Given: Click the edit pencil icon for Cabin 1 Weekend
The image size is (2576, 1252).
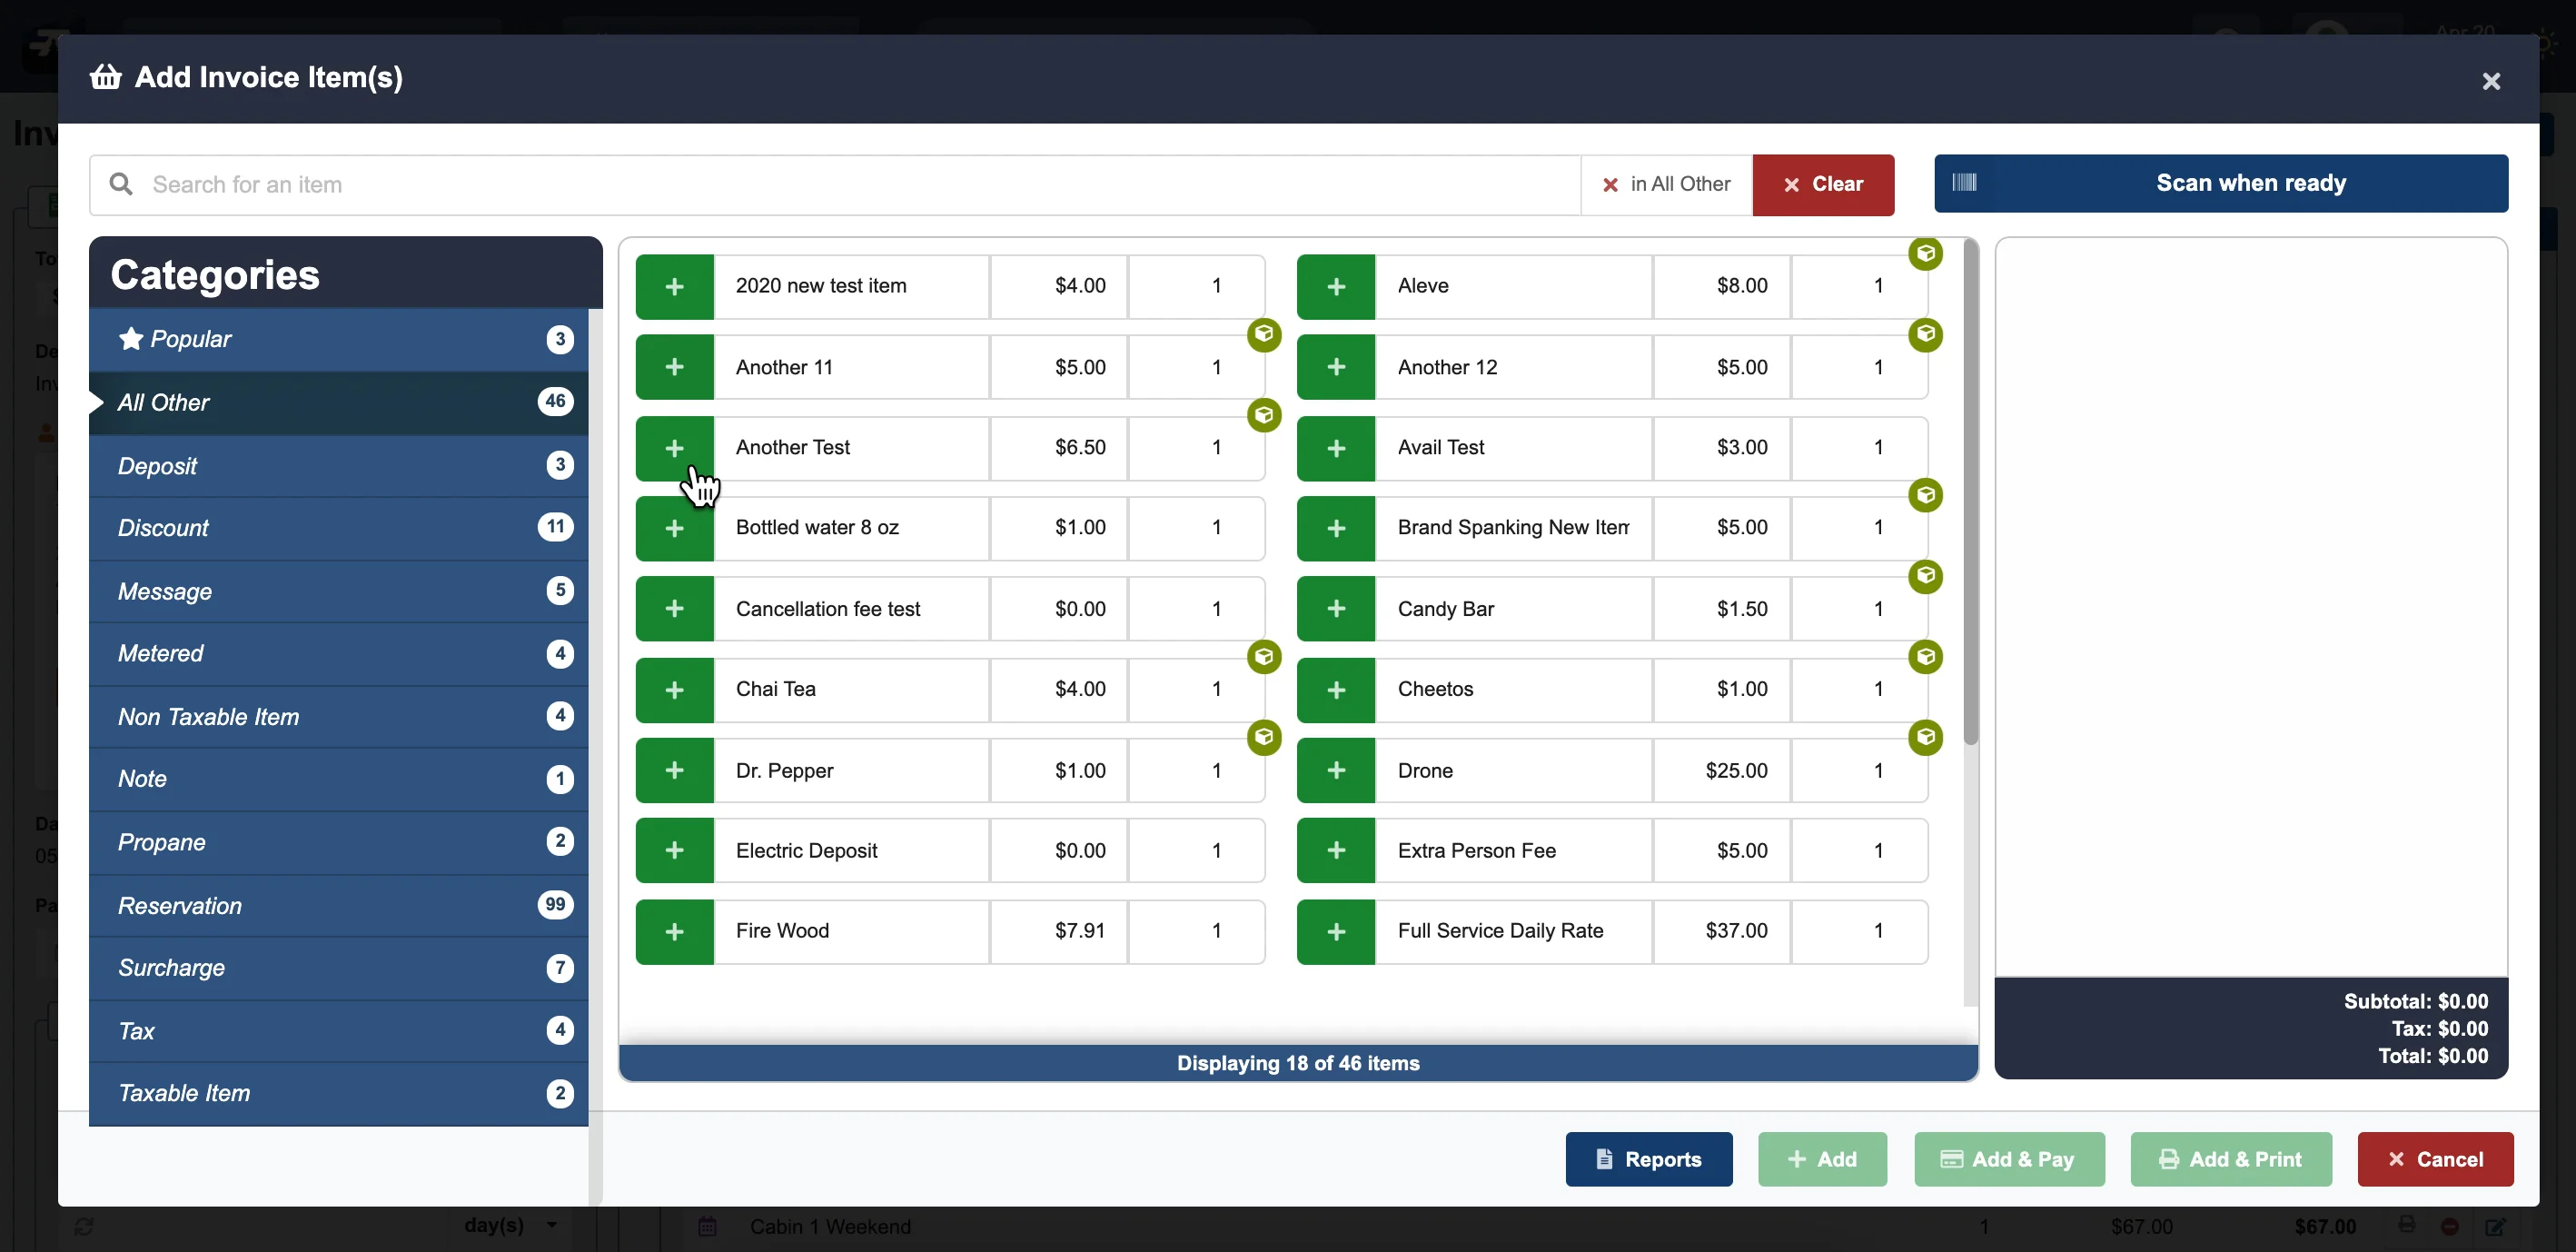Looking at the screenshot, I should point(2497,1227).
